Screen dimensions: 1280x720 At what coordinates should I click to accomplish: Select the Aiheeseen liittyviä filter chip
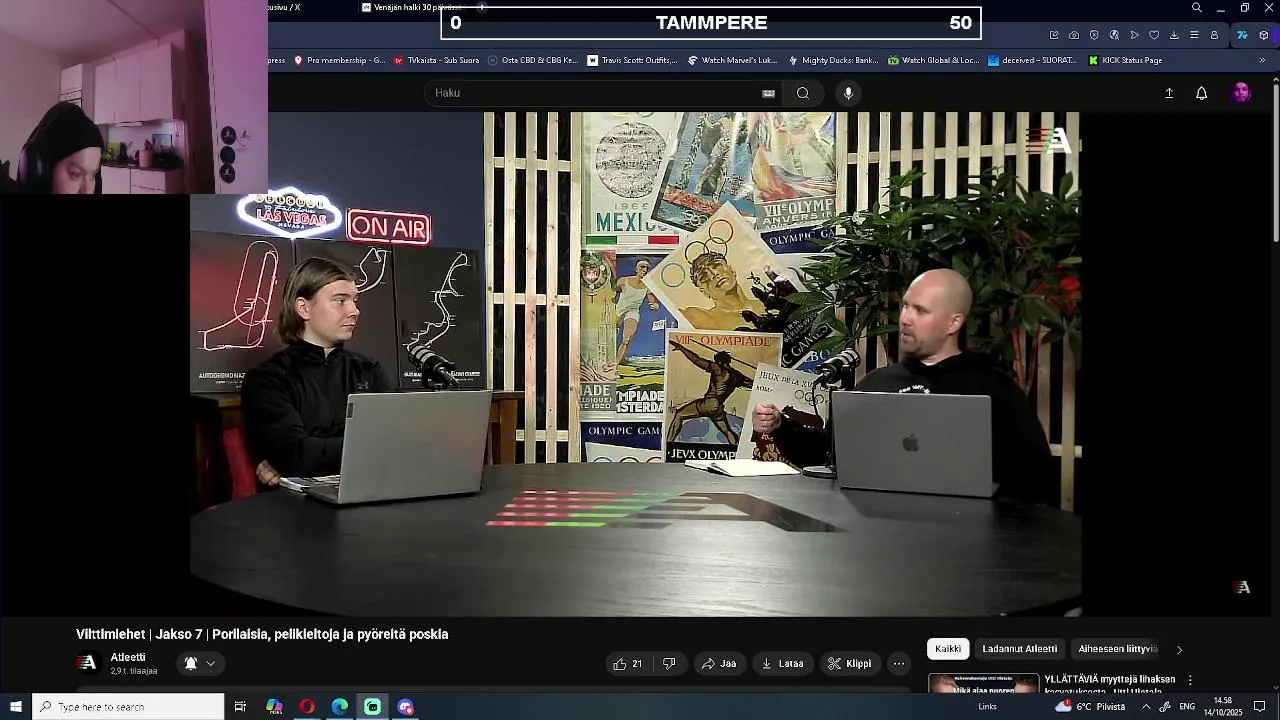pyautogui.click(x=1118, y=649)
